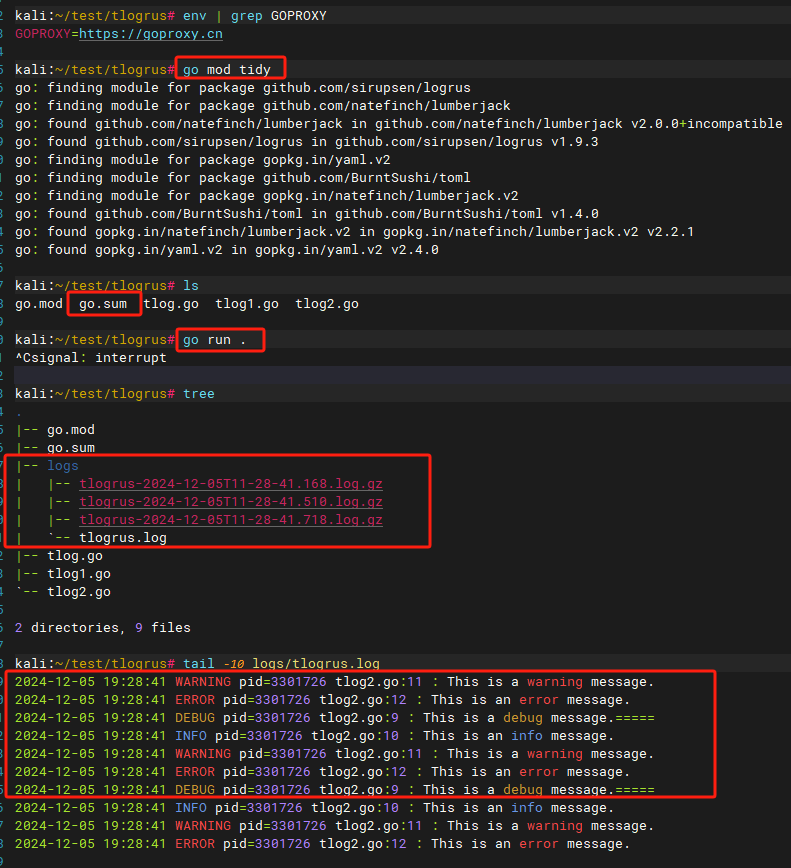Screen dimensions: 791x868
Task: Click the '-10' option of tail
Action: click(234, 663)
